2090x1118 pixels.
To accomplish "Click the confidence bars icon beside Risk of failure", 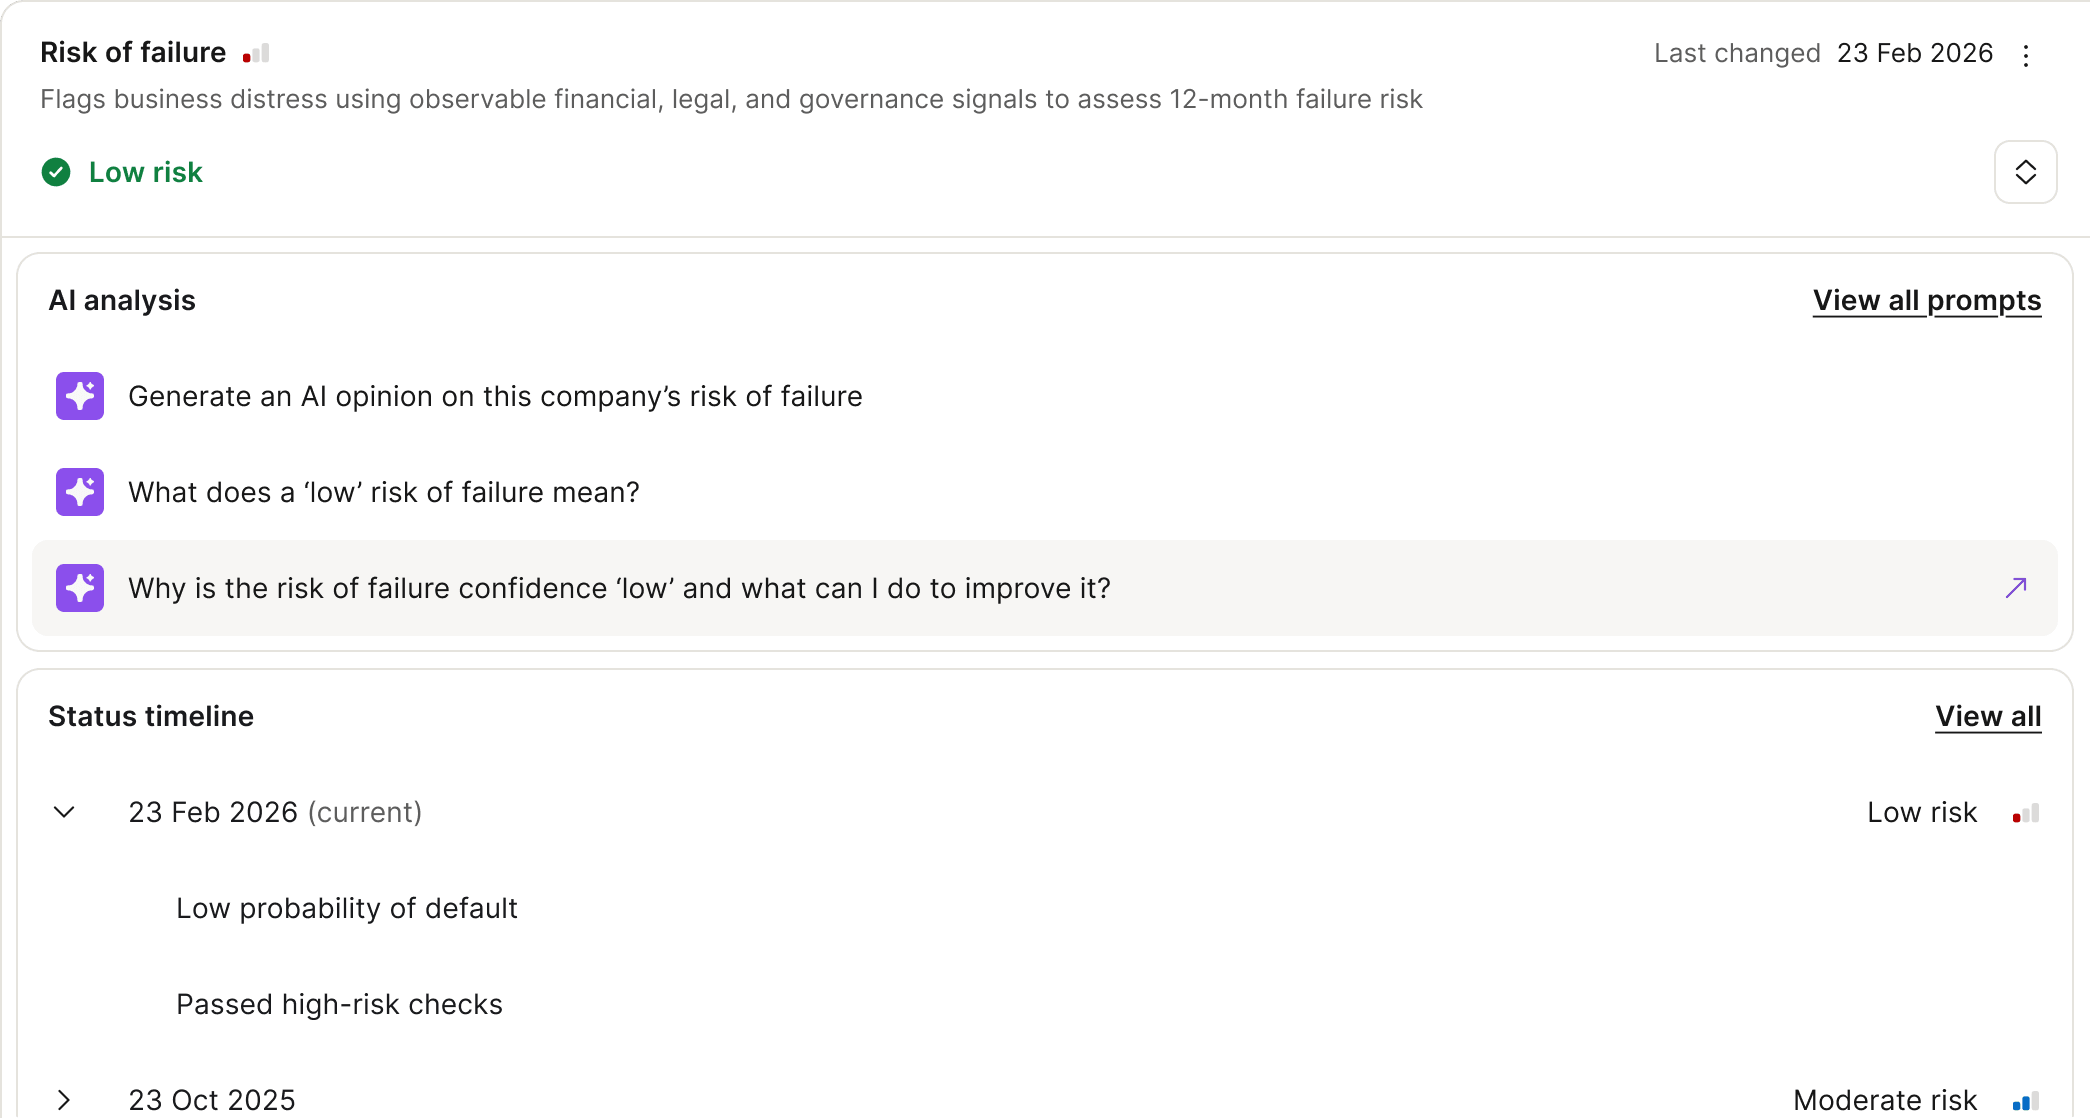I will [256, 54].
